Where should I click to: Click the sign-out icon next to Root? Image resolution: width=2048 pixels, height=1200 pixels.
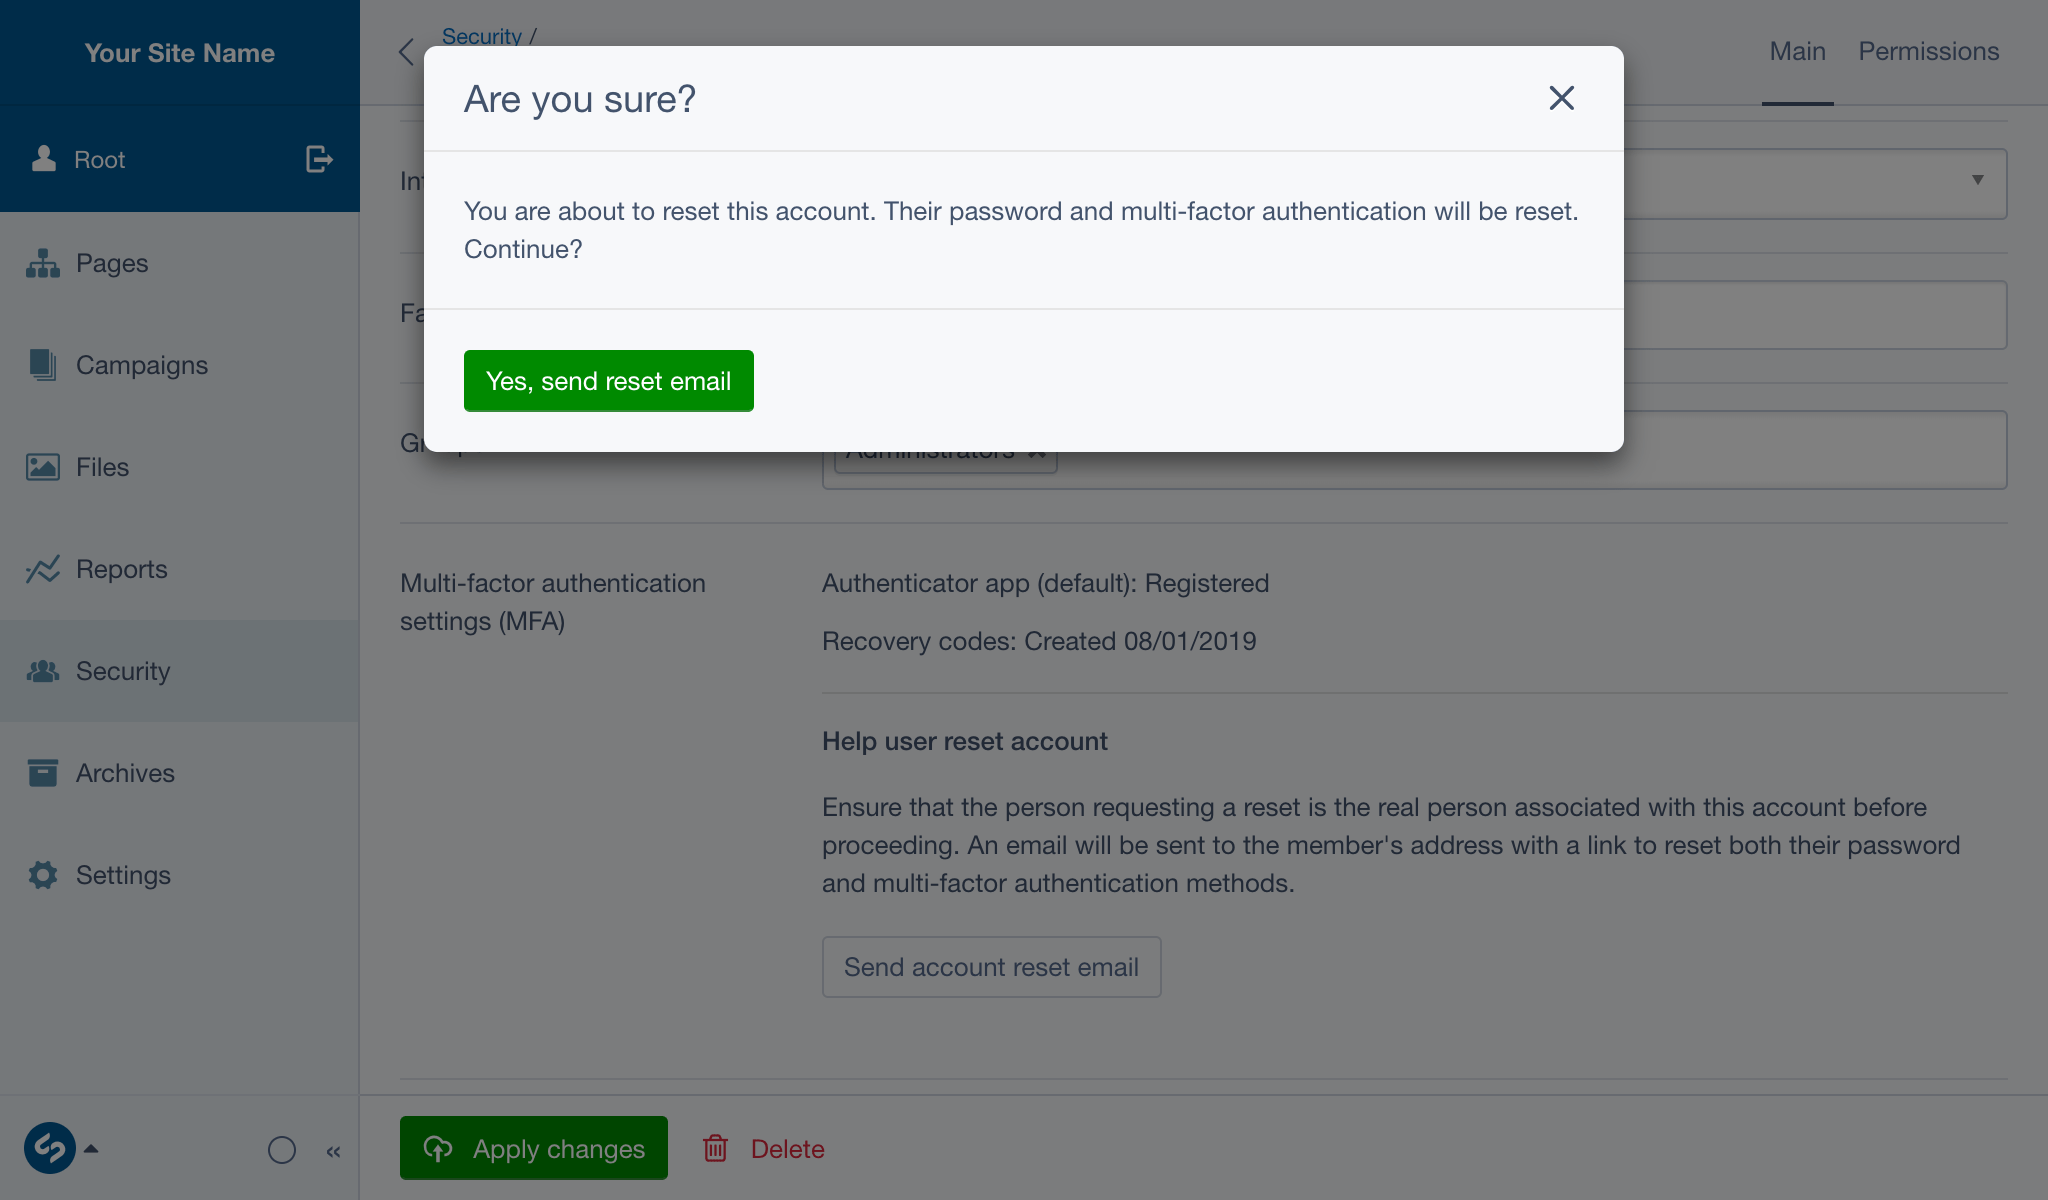317,159
